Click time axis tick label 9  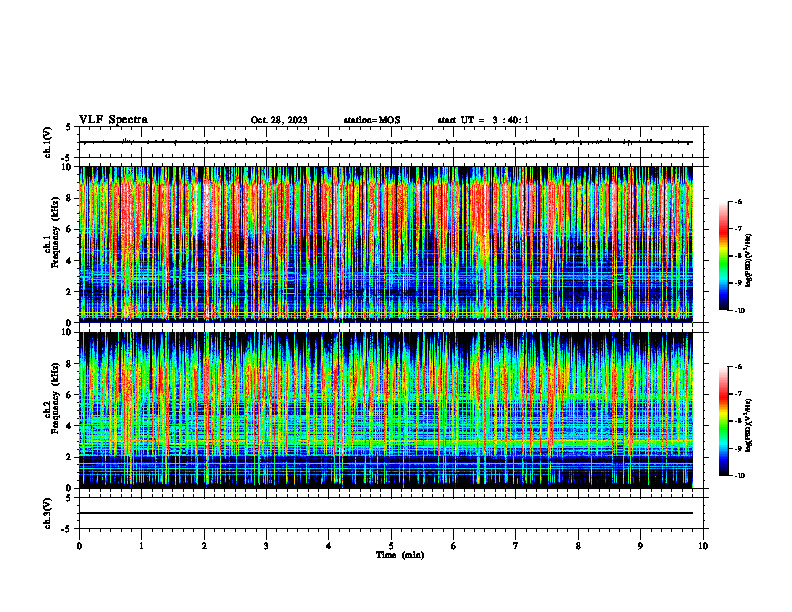(640, 546)
